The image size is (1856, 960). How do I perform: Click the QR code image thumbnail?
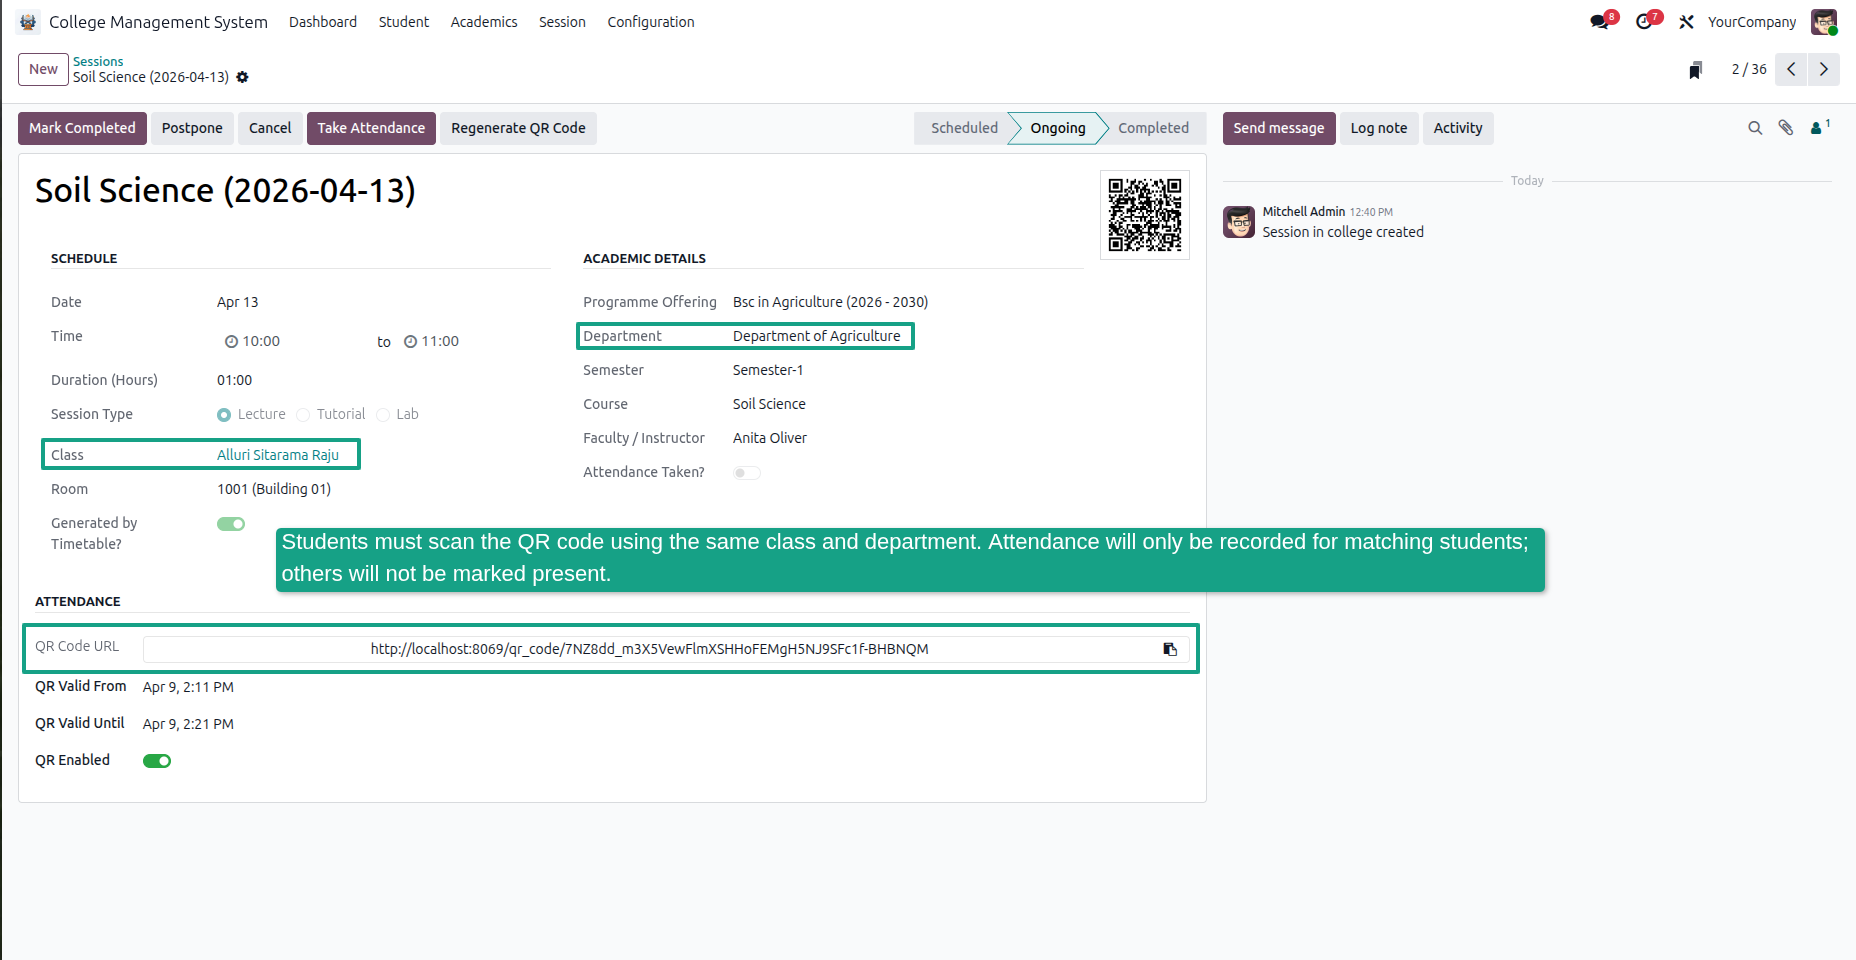[x=1145, y=215]
